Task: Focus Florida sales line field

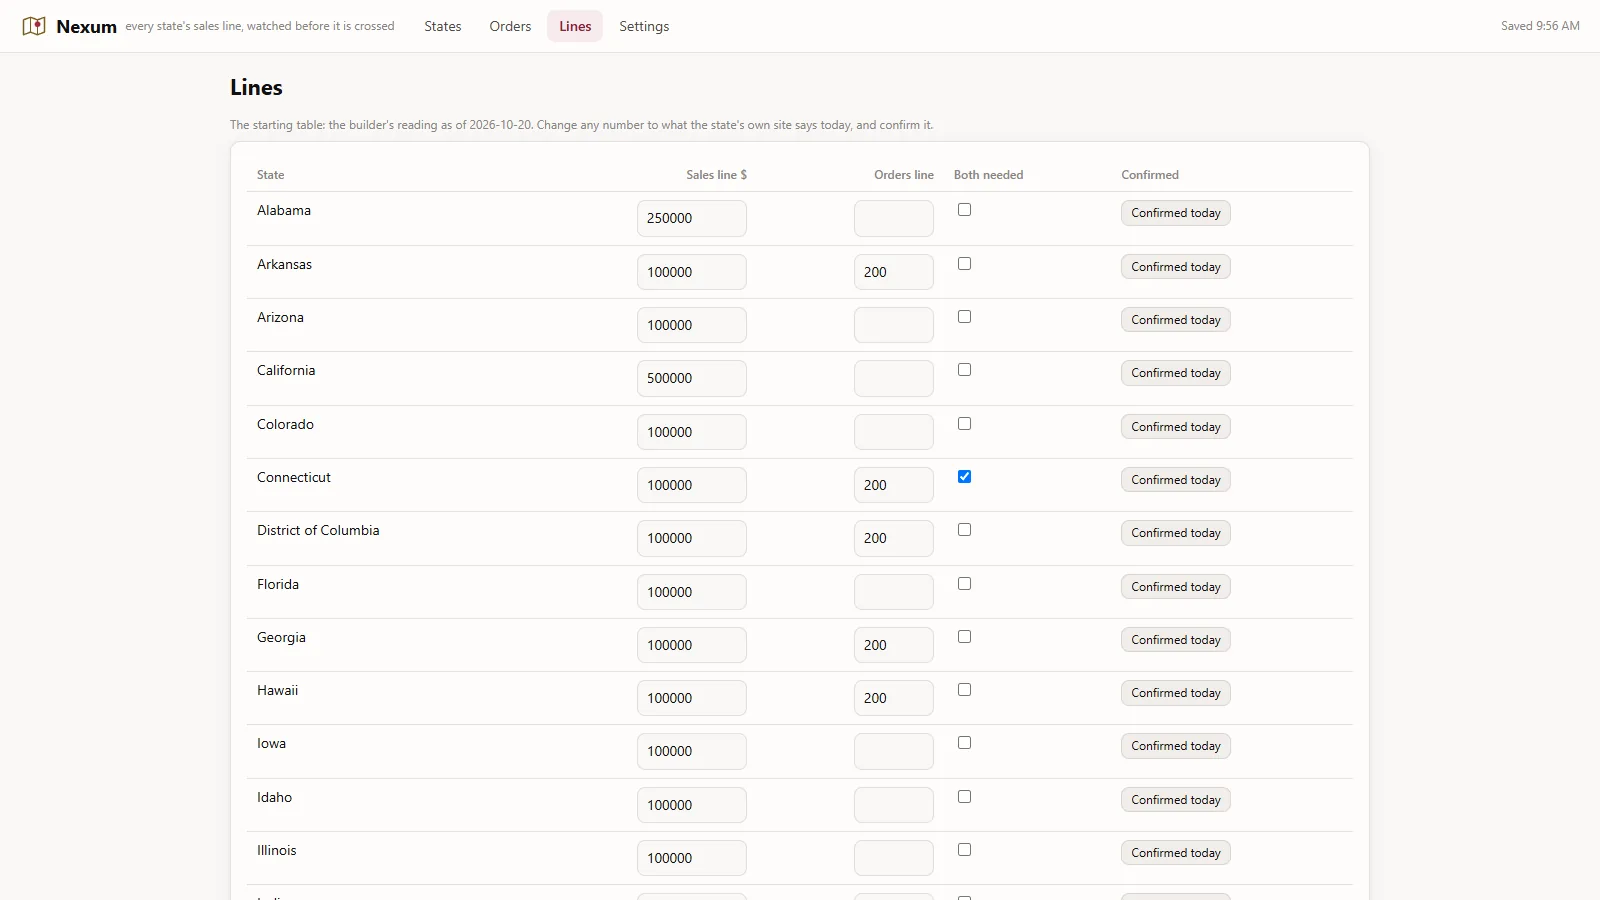Action: [692, 592]
